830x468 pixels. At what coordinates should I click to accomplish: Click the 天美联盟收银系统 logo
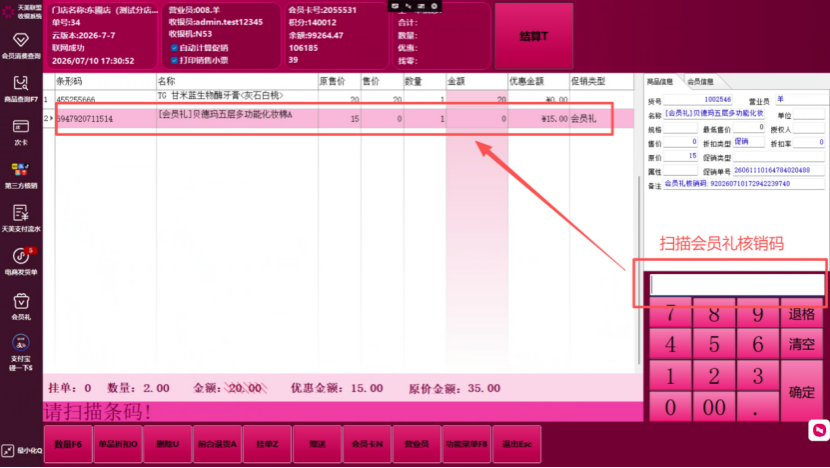click(21, 12)
